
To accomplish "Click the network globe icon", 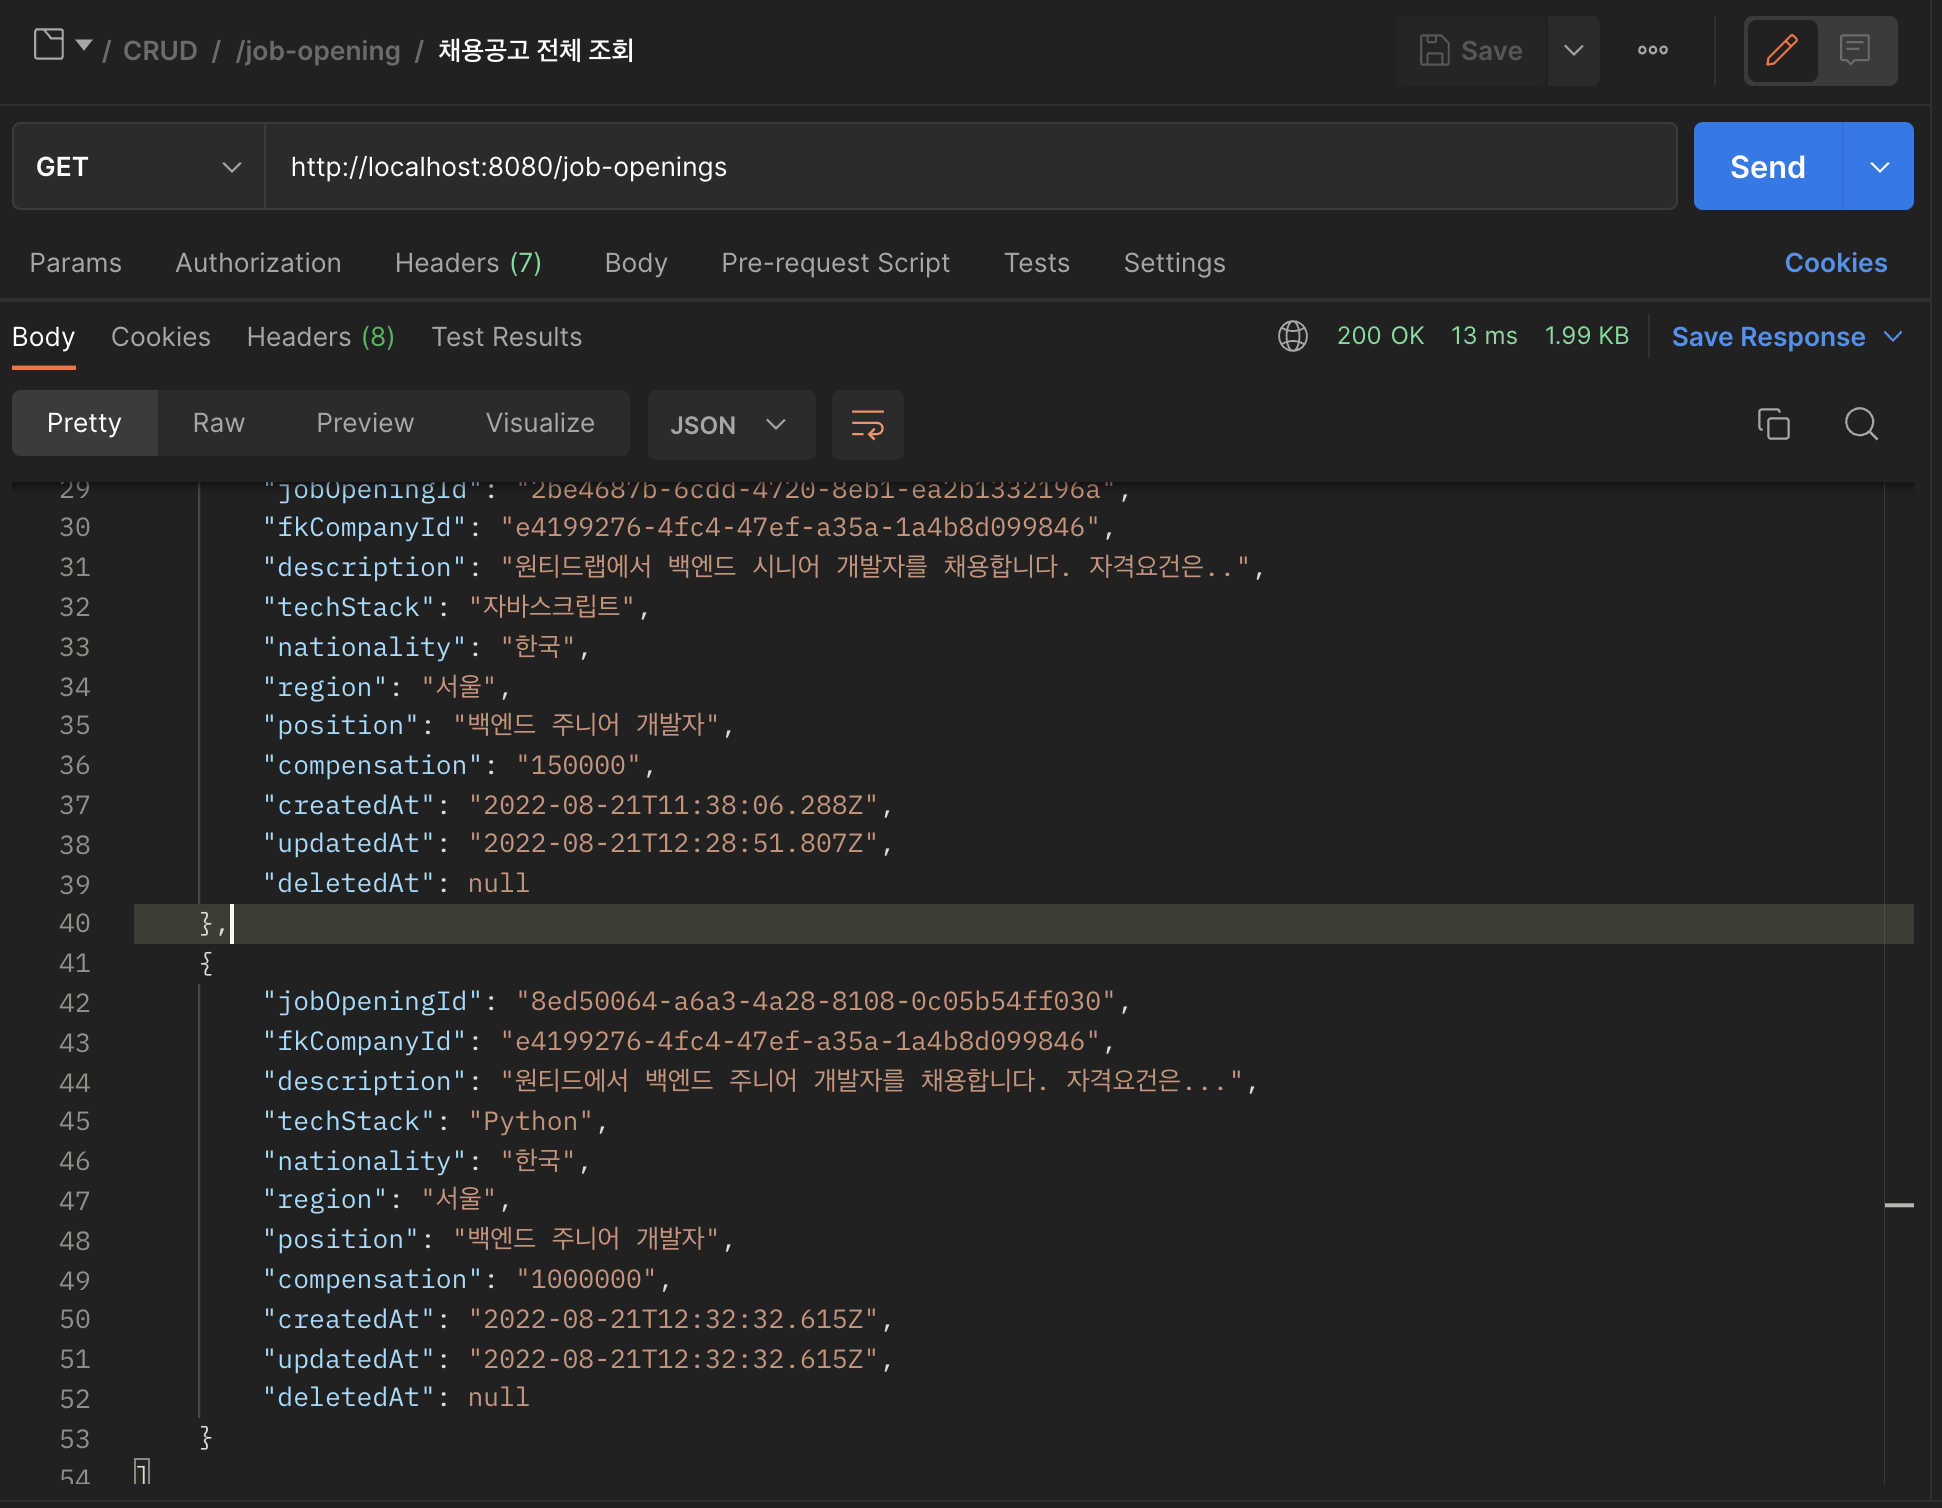I will click(1293, 336).
